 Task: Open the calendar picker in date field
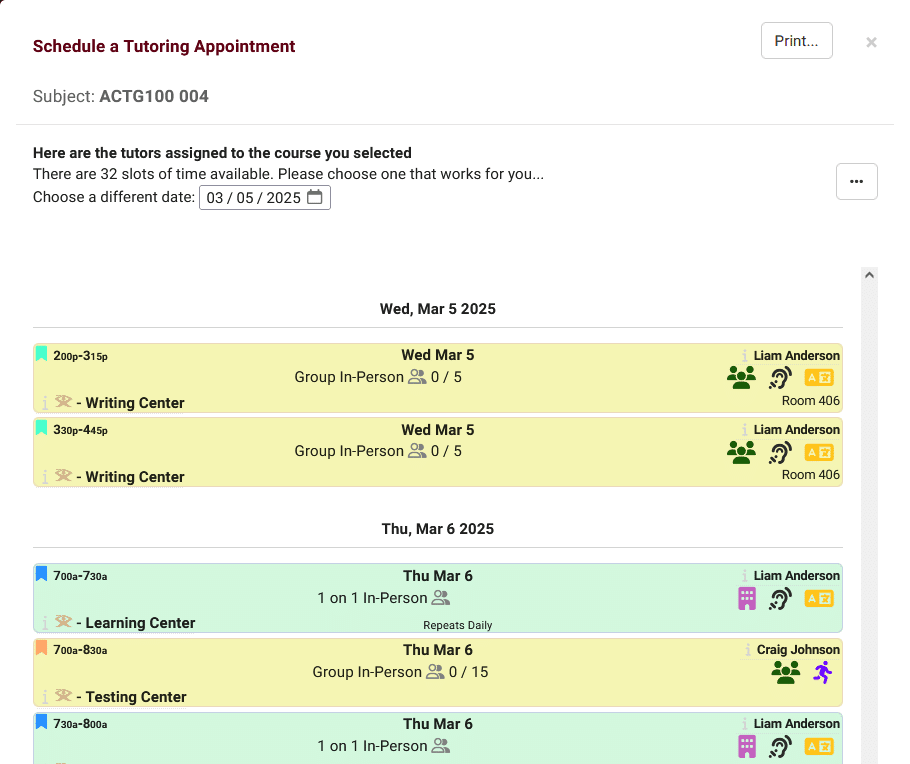[x=314, y=198]
